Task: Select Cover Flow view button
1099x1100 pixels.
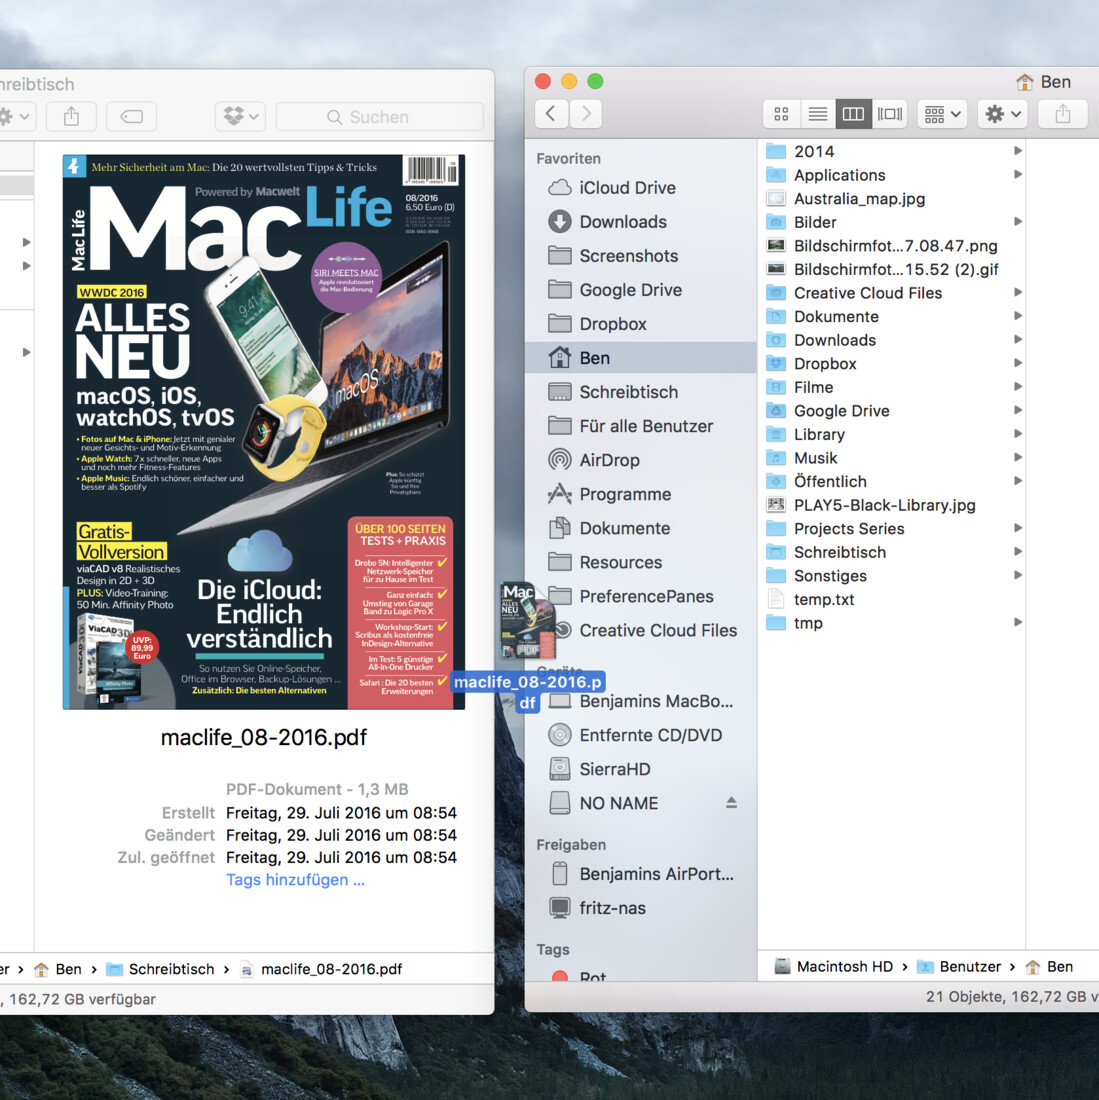Action: tap(889, 114)
